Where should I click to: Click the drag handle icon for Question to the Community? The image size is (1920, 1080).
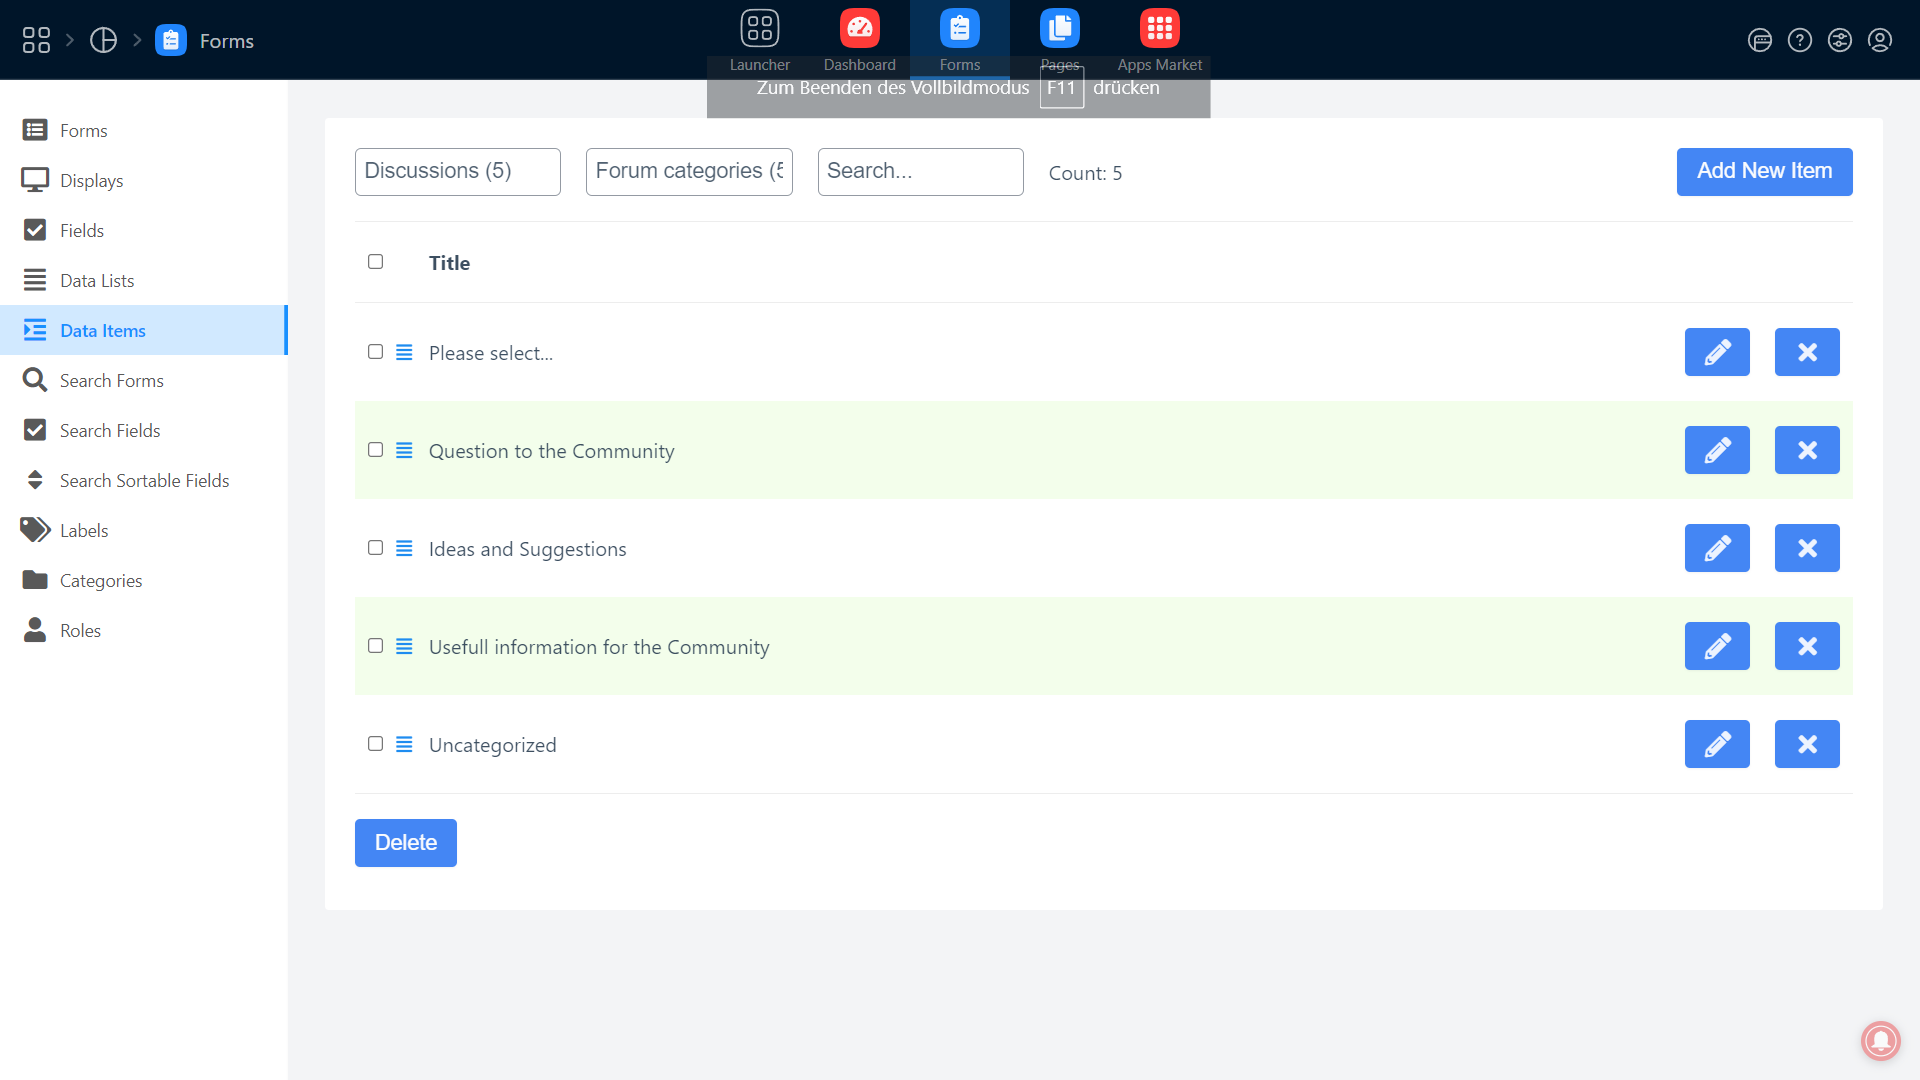(404, 451)
